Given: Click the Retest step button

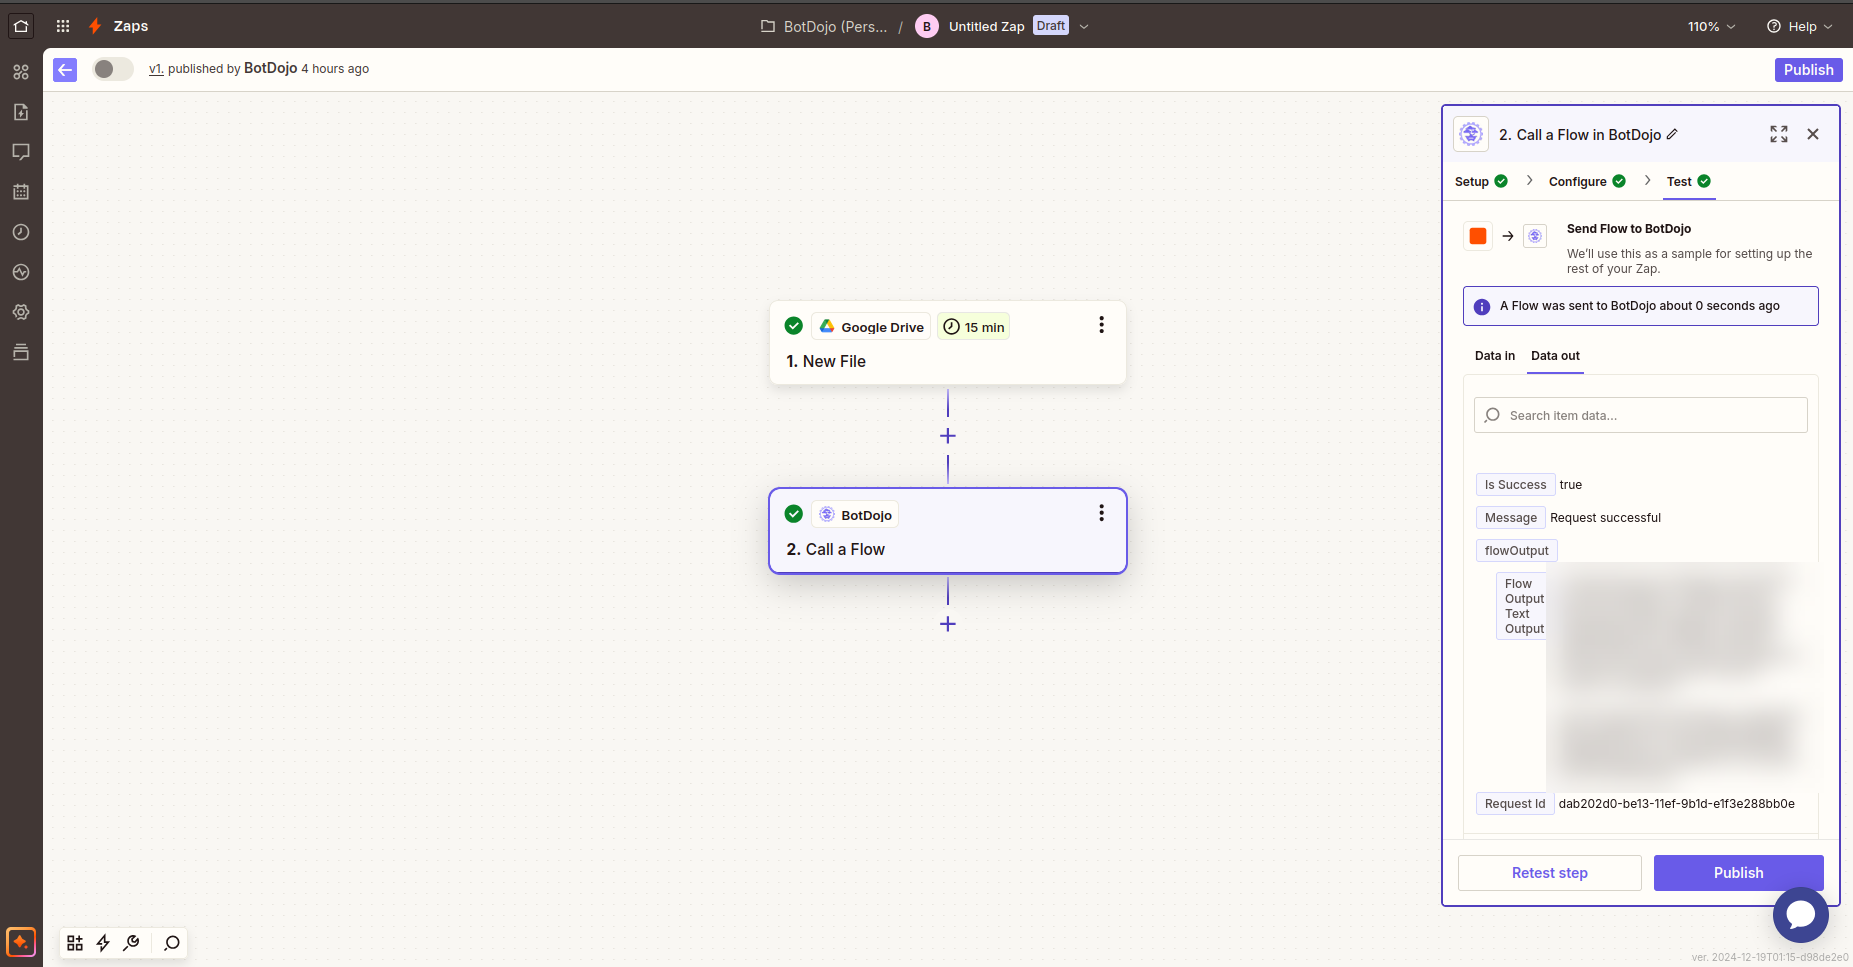Looking at the screenshot, I should click(1549, 873).
